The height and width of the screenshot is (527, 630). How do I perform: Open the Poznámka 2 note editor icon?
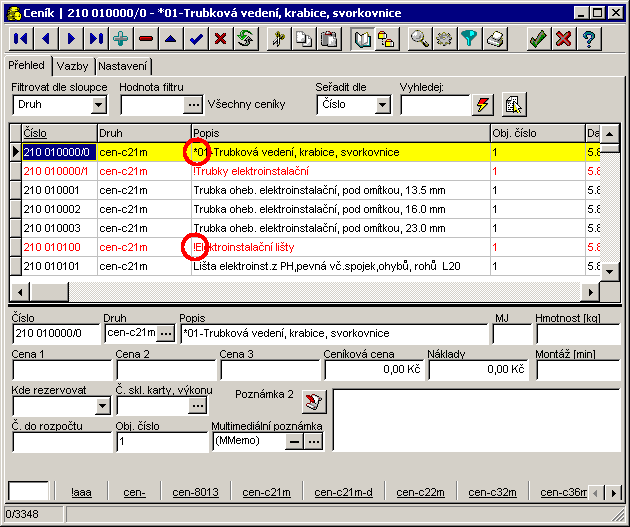[314, 402]
